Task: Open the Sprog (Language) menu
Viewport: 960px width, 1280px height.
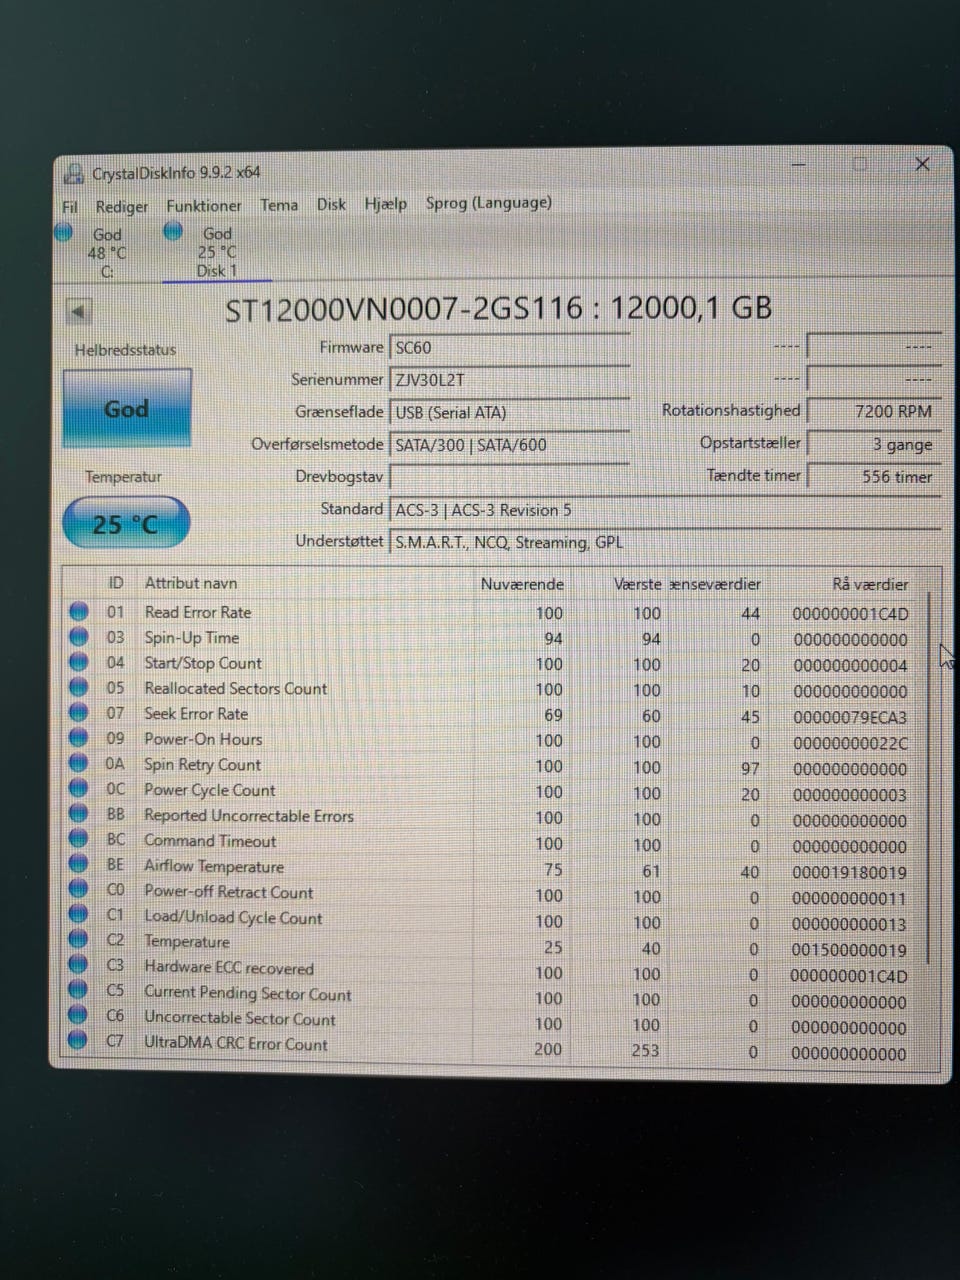Action: tap(489, 202)
